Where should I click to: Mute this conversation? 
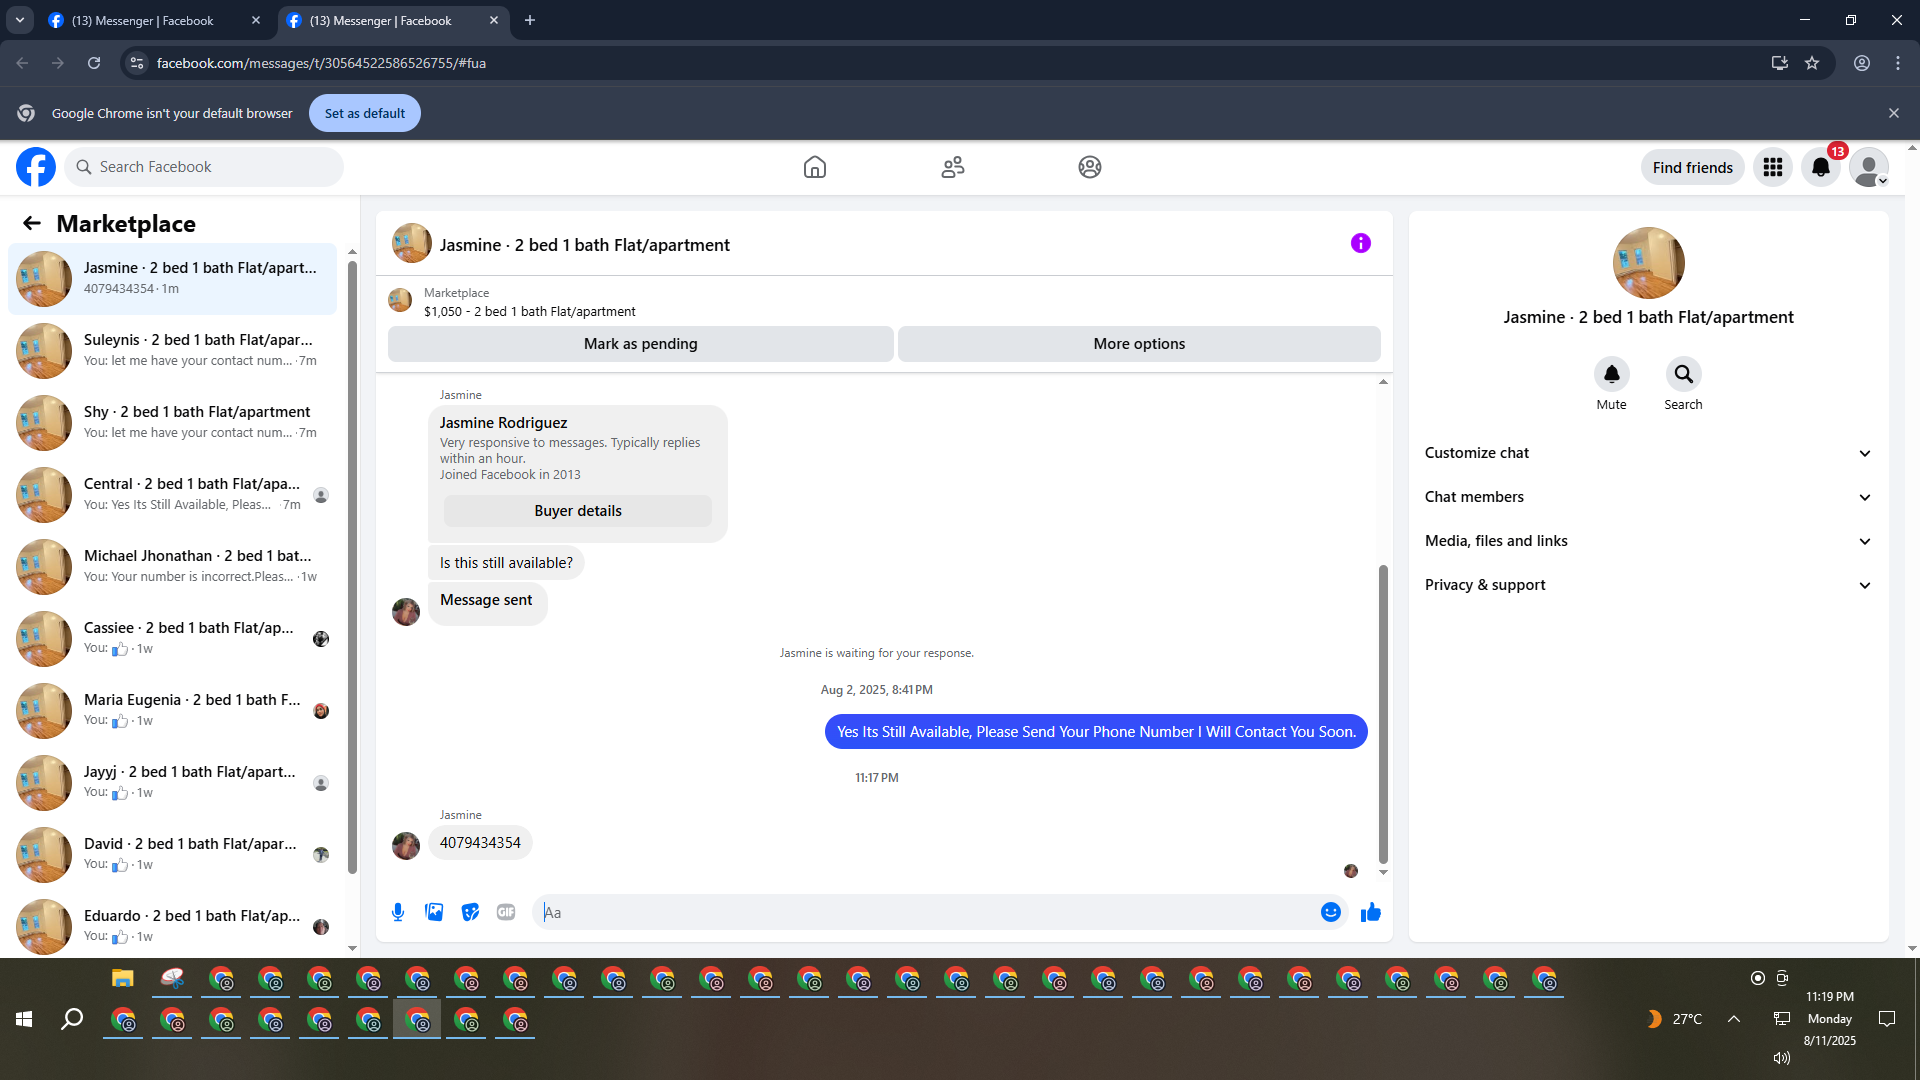[x=1611, y=374]
